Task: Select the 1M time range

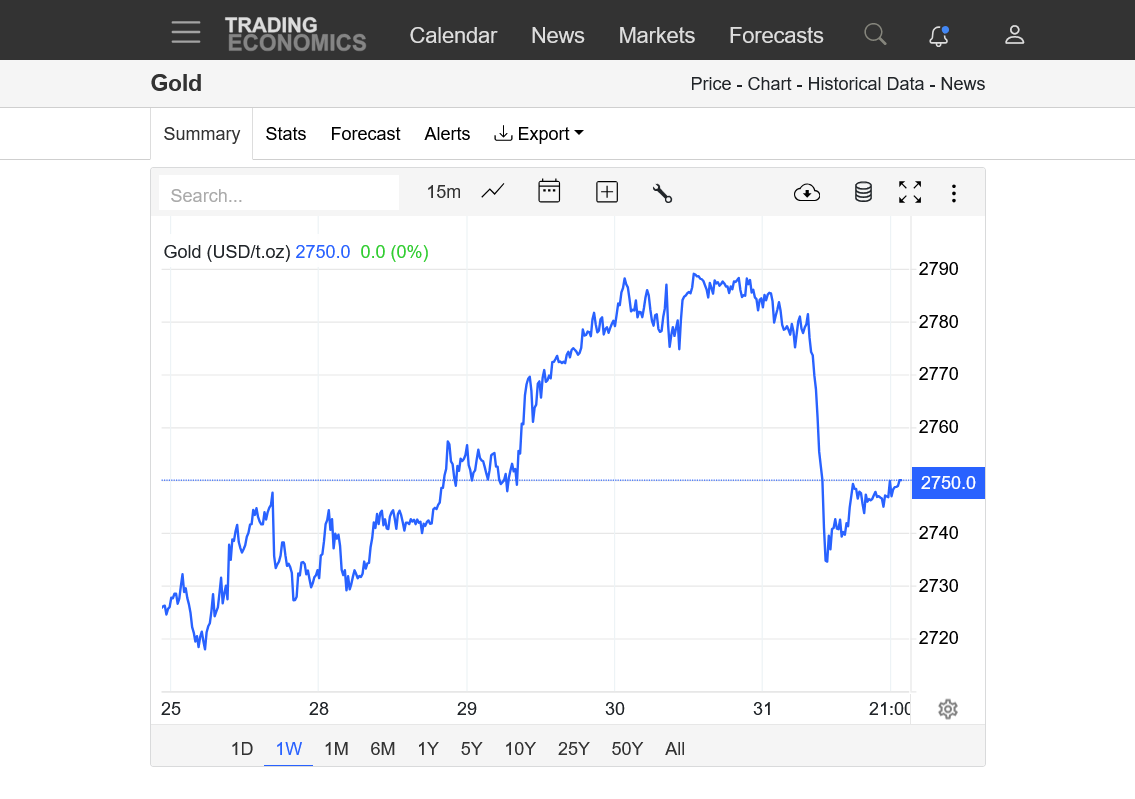Action: tap(336, 749)
